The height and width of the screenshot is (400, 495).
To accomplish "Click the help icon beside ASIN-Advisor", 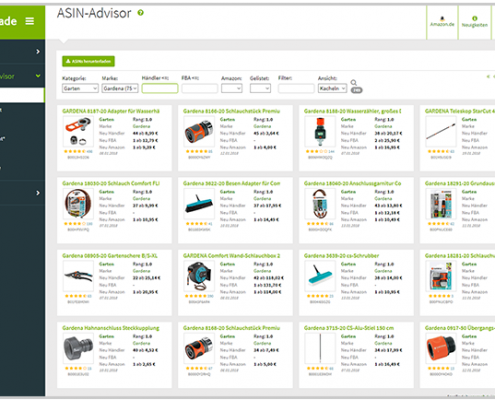I will point(141,13).
